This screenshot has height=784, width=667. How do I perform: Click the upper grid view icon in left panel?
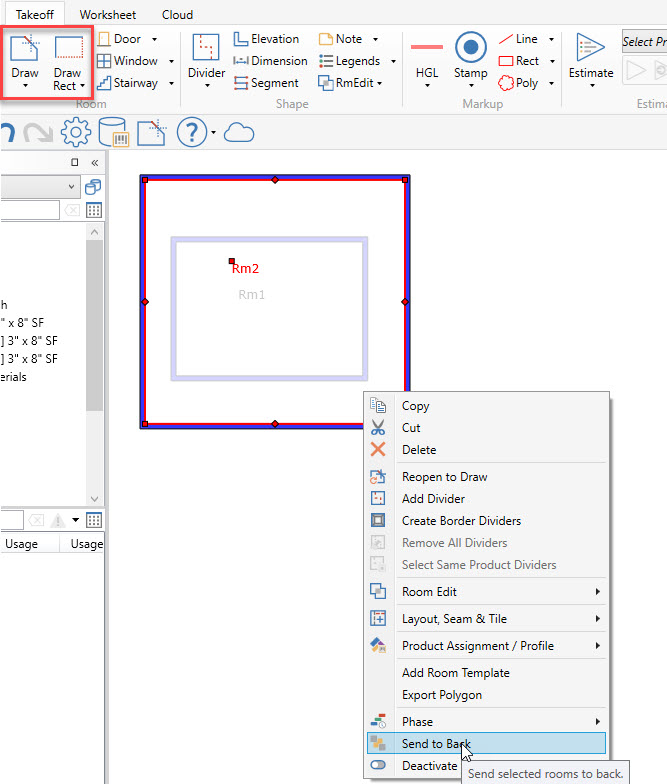coord(94,210)
